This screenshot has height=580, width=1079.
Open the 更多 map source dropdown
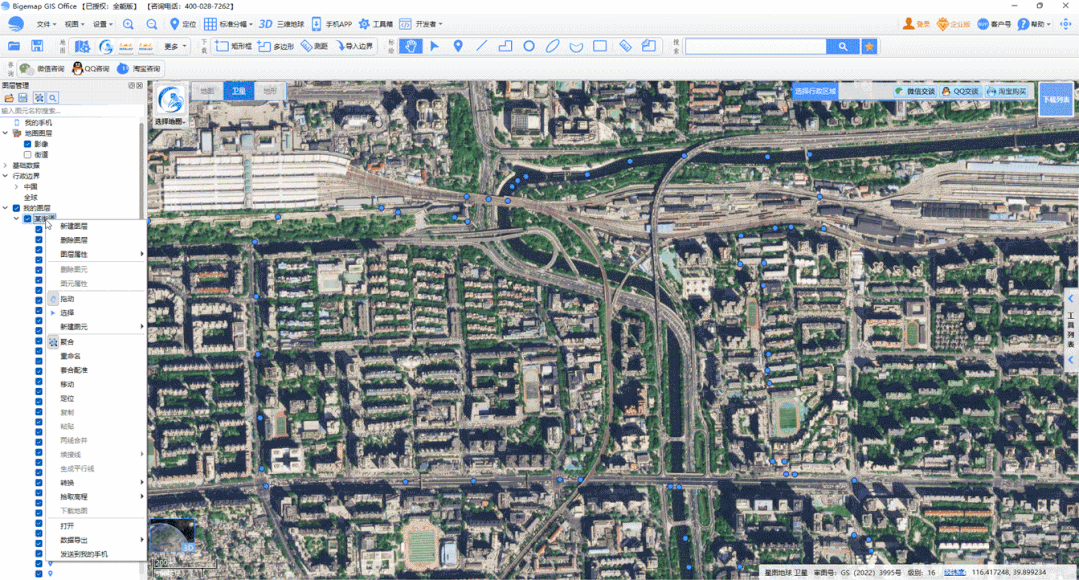tap(175, 46)
